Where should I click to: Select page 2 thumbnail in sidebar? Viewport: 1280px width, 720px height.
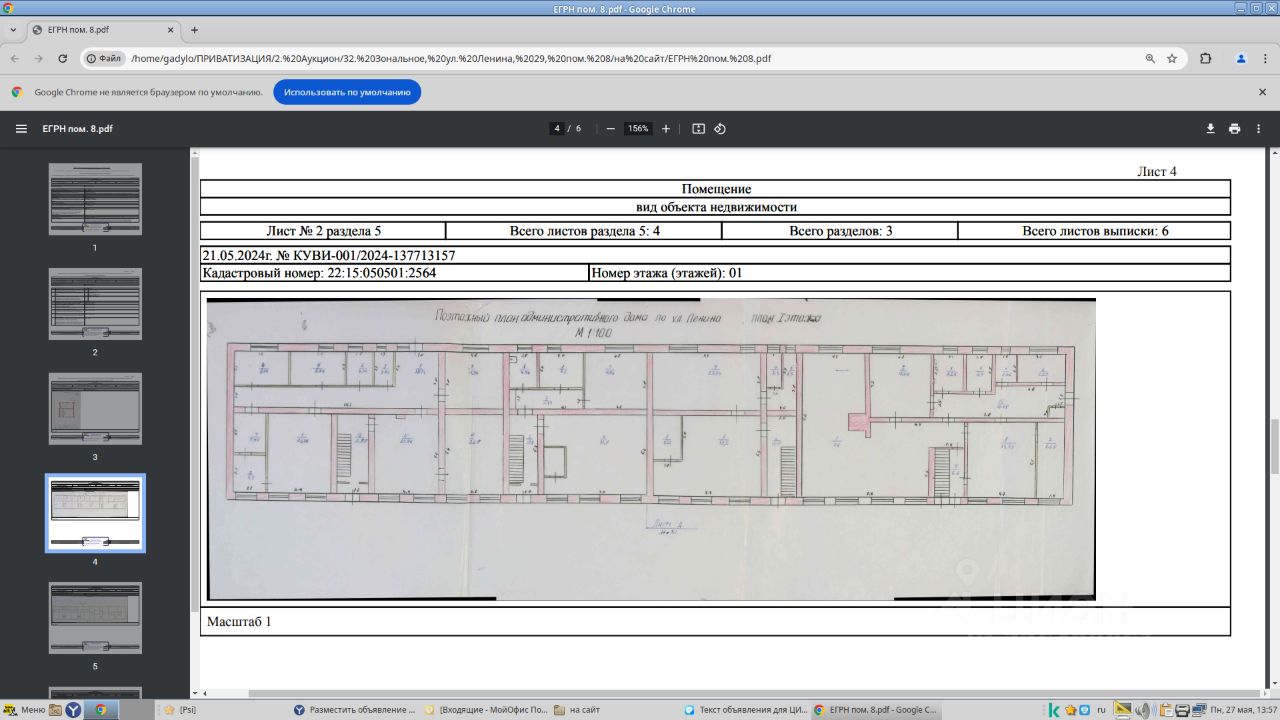95,304
